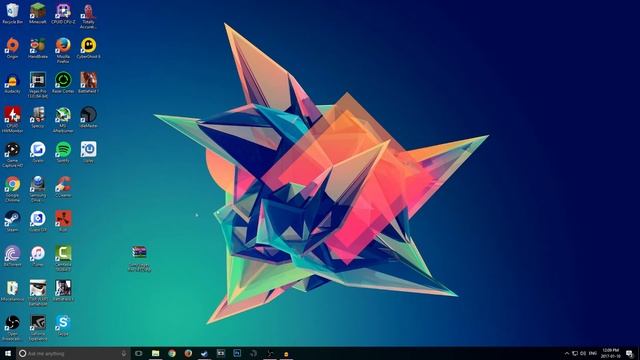Select the Game Capture HD shortcut
Image resolution: width=640 pixels, height=360 pixels.
[12, 155]
